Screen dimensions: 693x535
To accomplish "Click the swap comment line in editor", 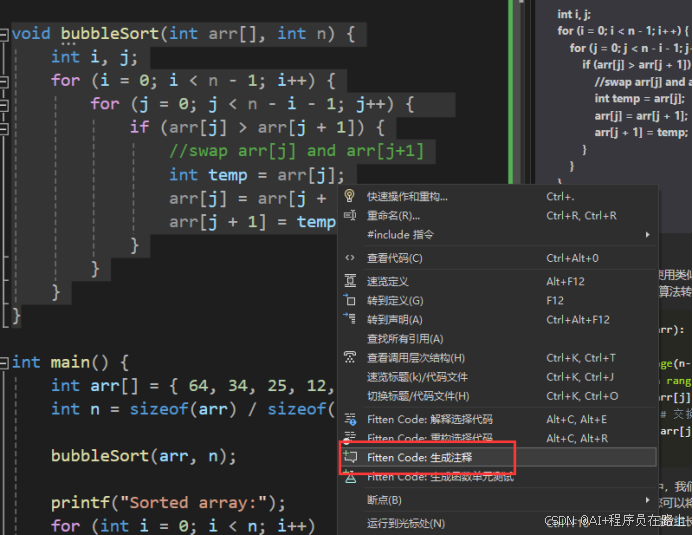I will click(x=297, y=151).
